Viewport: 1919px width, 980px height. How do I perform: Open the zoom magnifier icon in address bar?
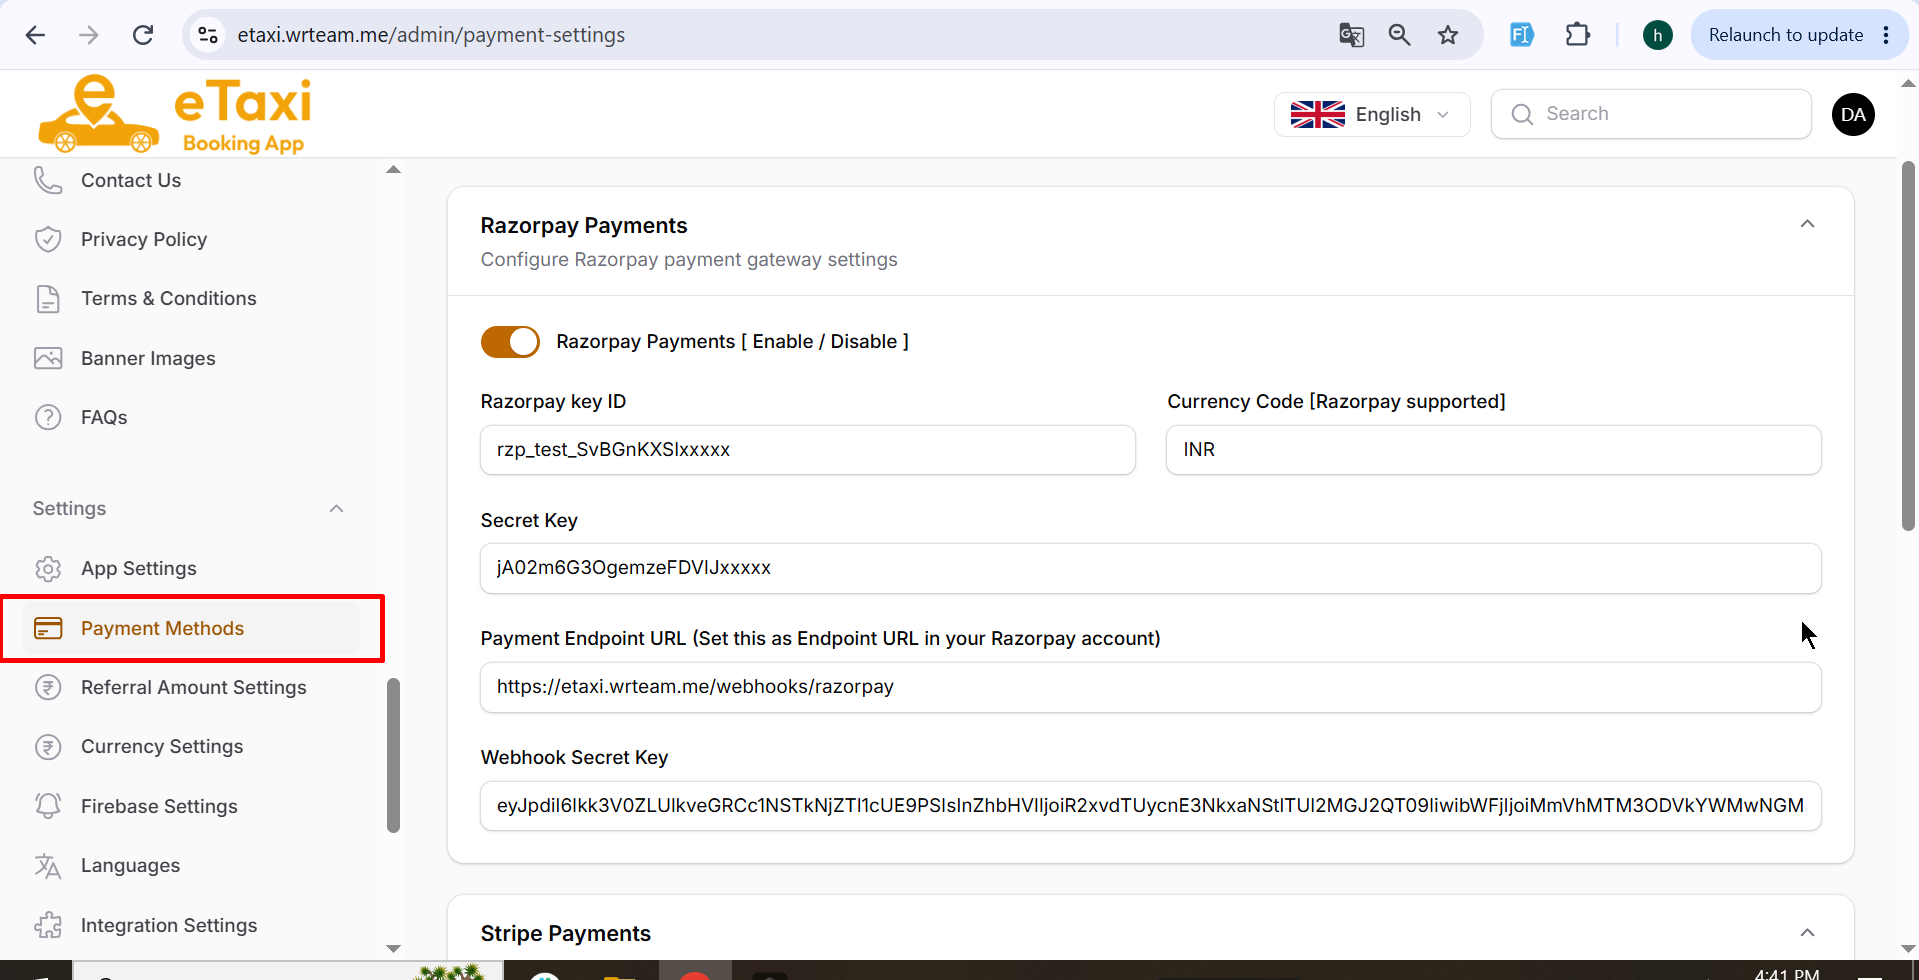(x=1399, y=35)
